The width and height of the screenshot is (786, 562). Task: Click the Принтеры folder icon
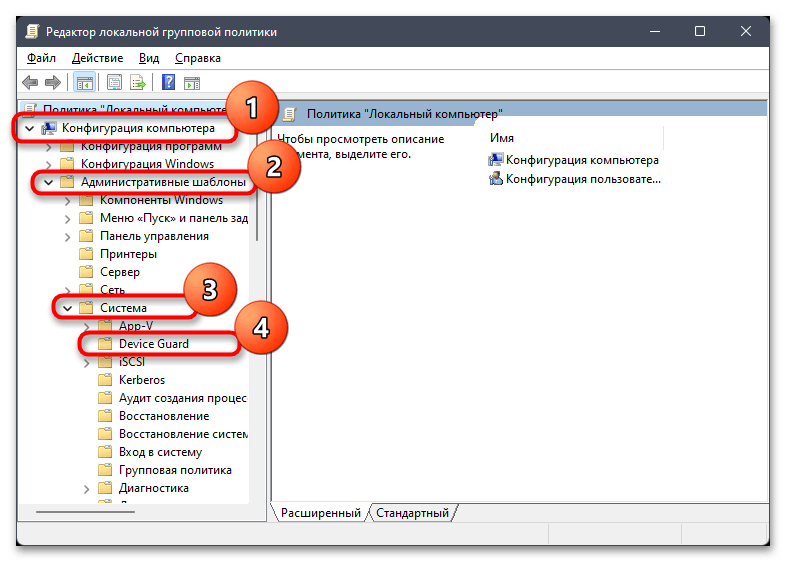point(86,254)
